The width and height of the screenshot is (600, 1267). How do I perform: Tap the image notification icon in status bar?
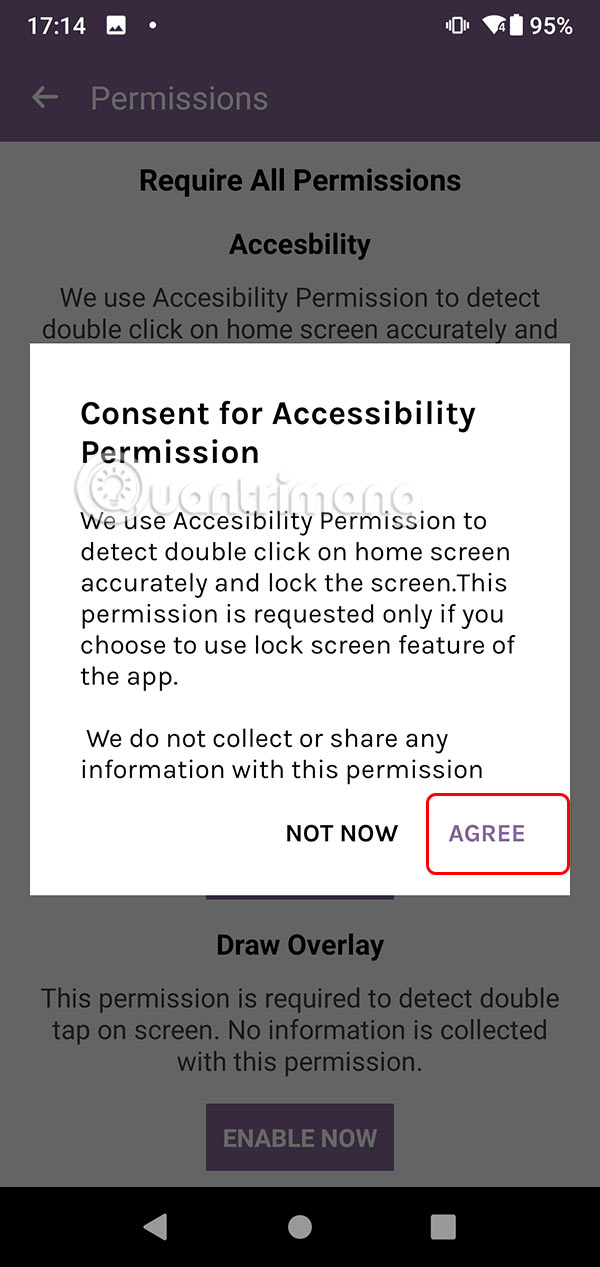click(116, 26)
